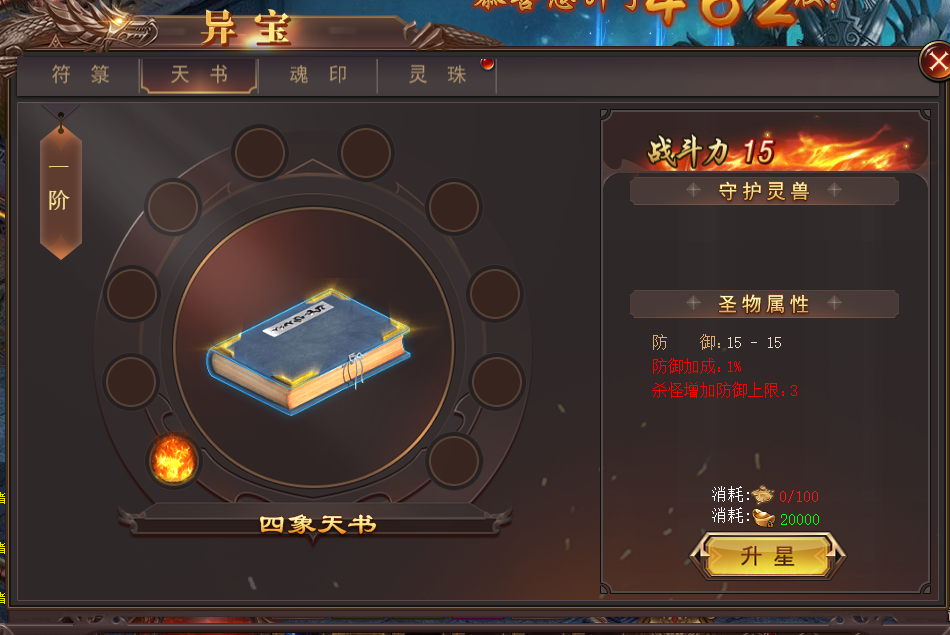Click the cauldron material icon beside 0/100

763,495
